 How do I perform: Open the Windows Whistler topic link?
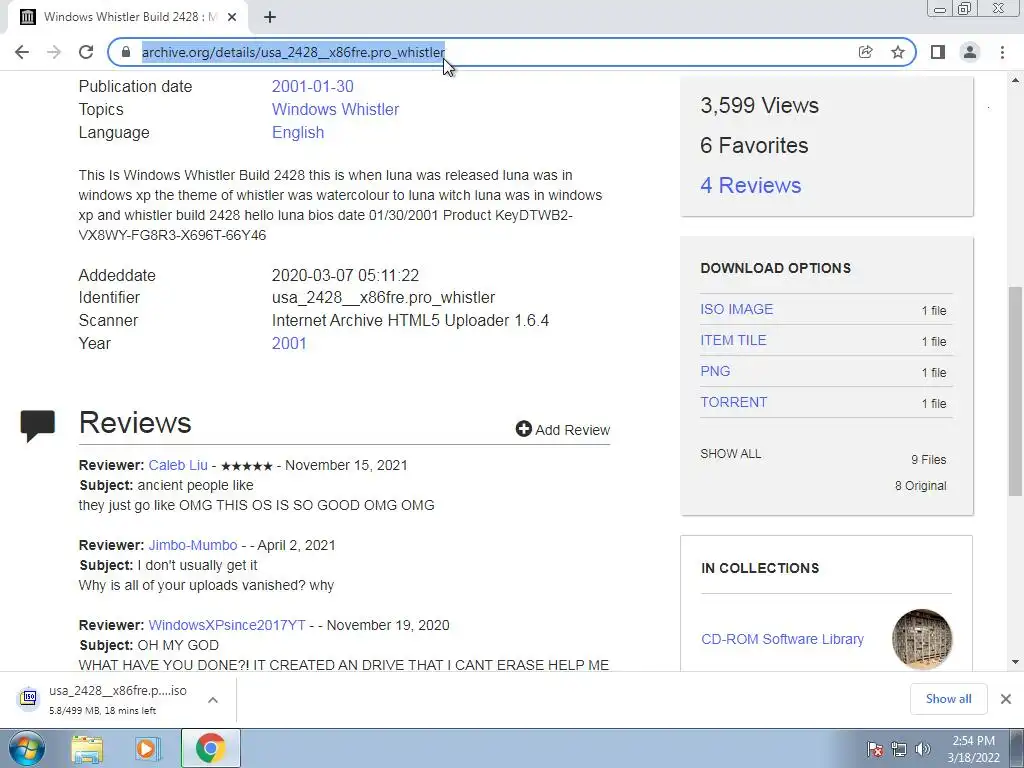pos(336,109)
